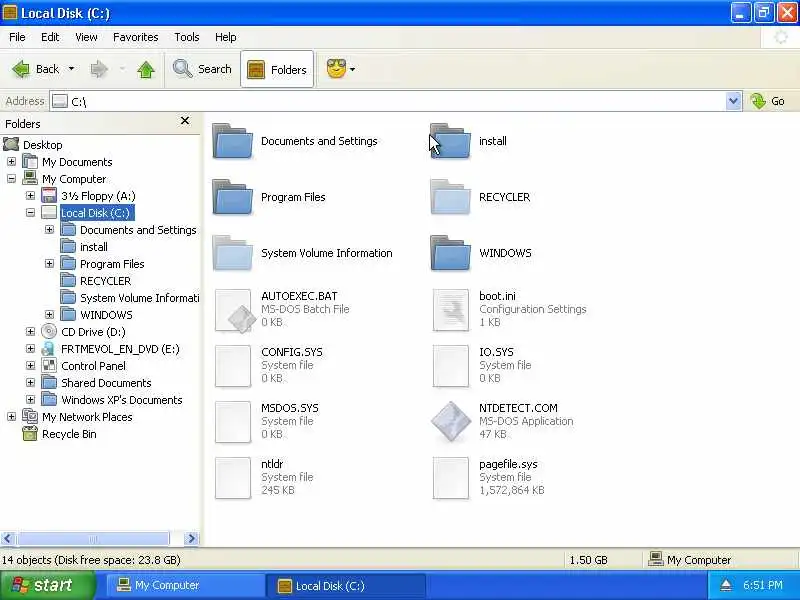The width and height of the screenshot is (800, 600).
Task: Select the NTDETECT.COM file icon
Action: click(x=451, y=422)
